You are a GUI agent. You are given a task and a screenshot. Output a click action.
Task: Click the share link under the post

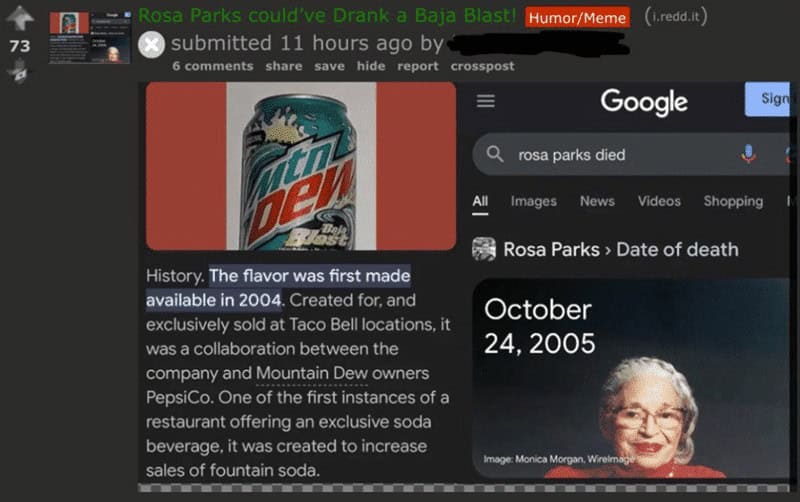(x=284, y=66)
